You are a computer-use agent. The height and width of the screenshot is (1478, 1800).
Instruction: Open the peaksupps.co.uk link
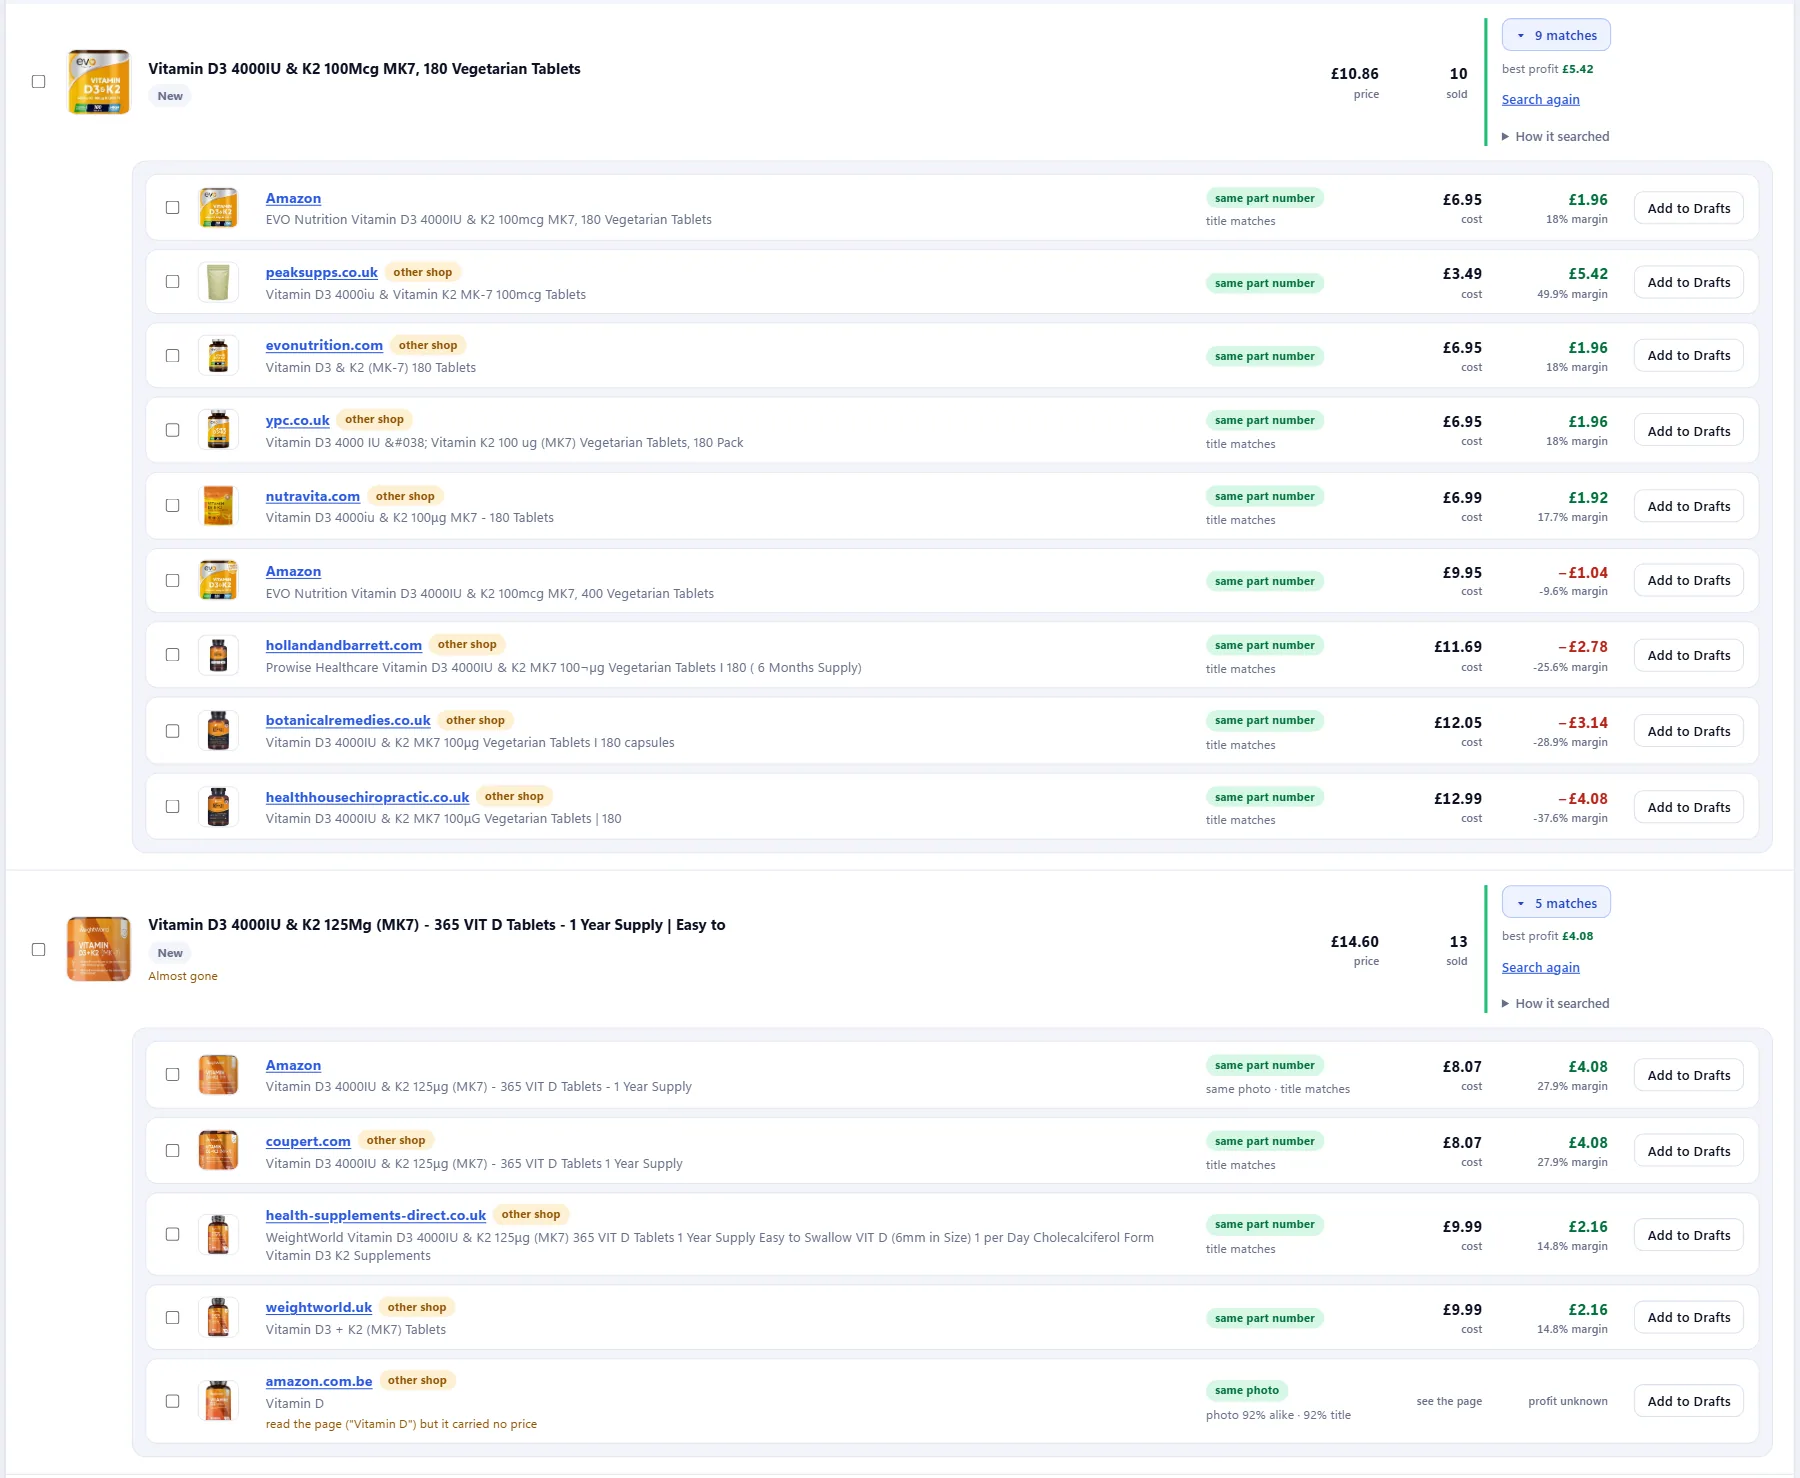coord(322,272)
